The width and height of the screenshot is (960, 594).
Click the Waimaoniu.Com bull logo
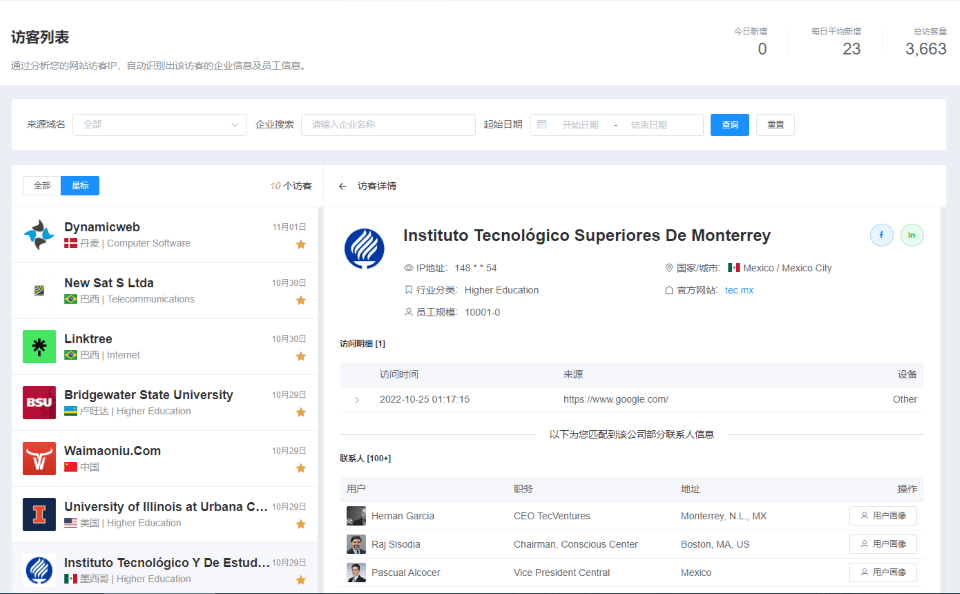pyautogui.click(x=40, y=458)
